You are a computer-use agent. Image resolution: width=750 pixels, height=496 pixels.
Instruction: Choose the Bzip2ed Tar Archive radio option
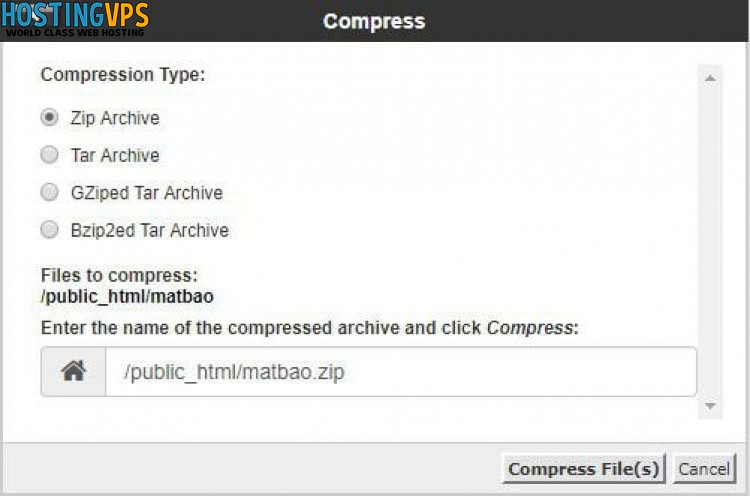click(49, 229)
